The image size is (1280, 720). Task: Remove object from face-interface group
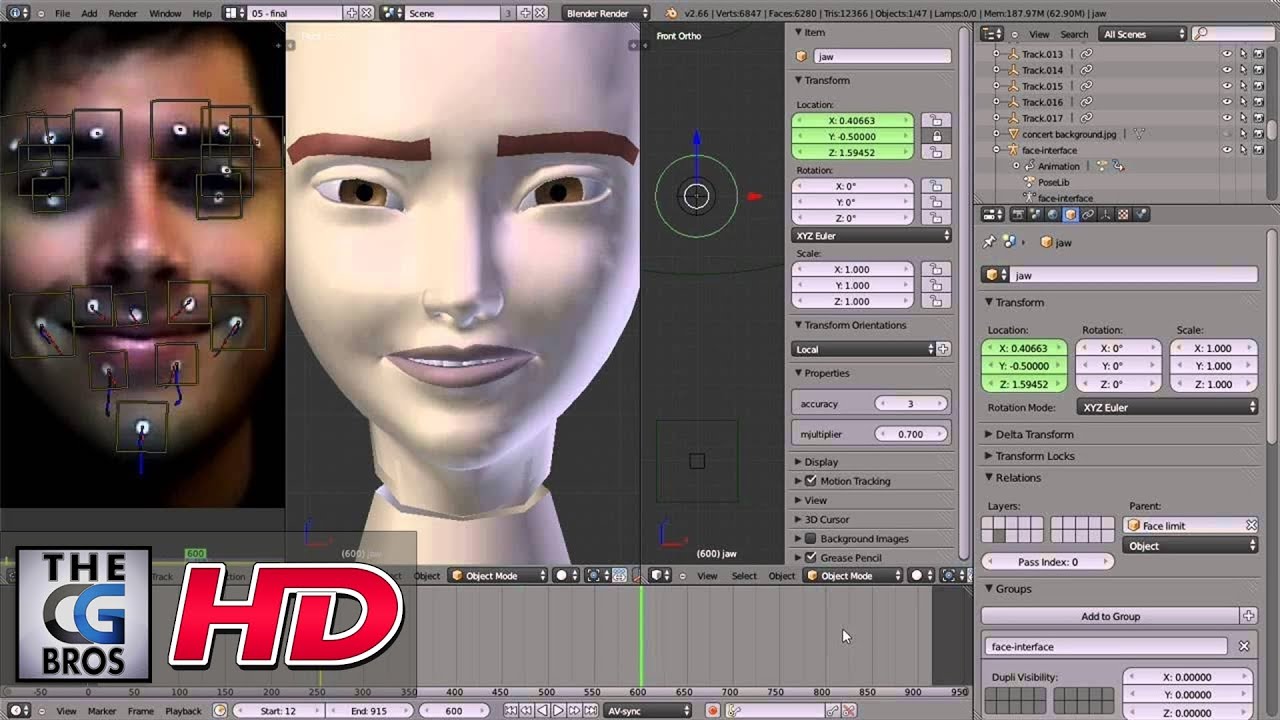click(1244, 646)
